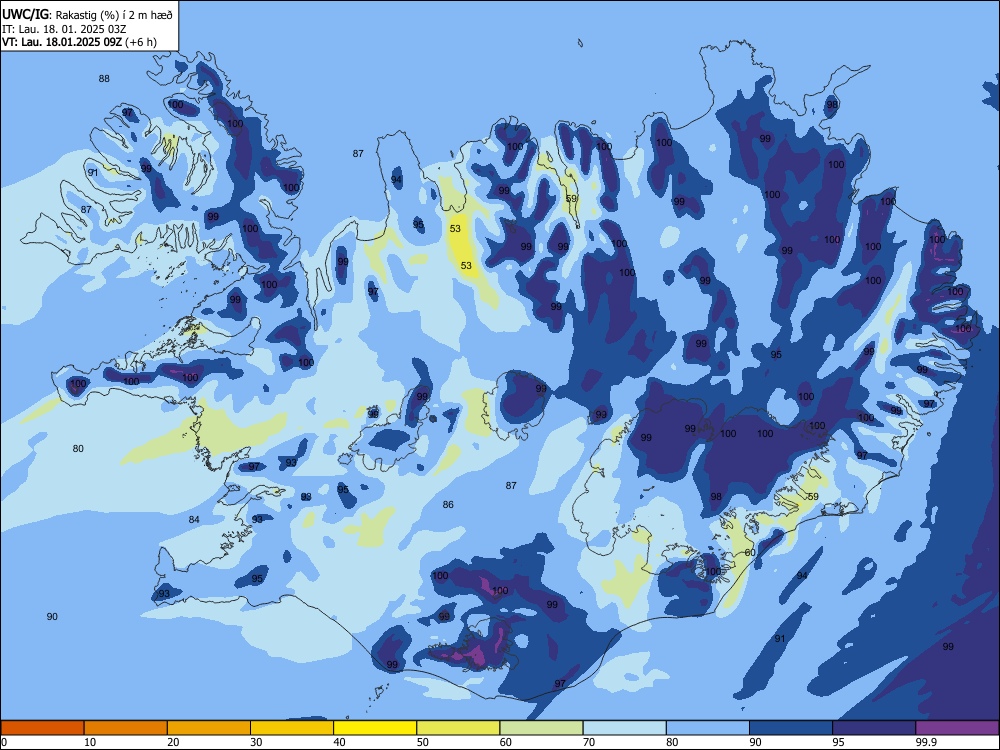Click the 'VT: Lau. 18.01.2025 09Z (+6 h)' line
This screenshot has height=750, width=1000.
click(79, 42)
